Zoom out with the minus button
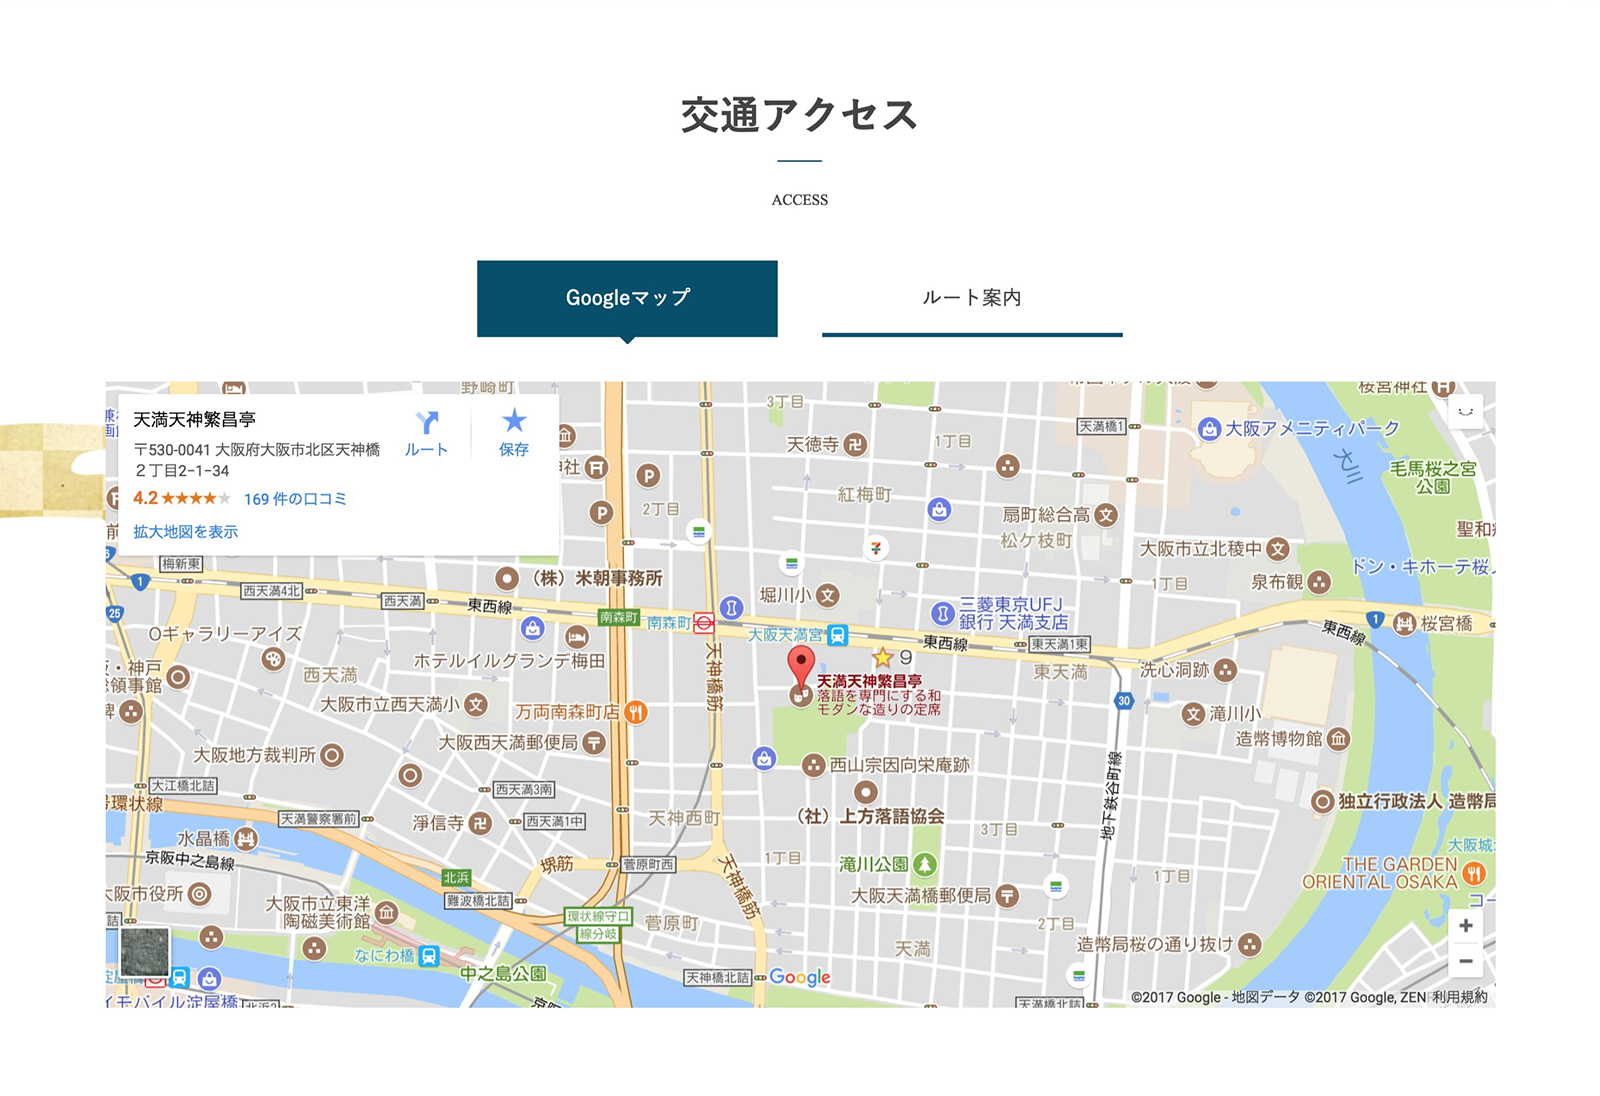The image size is (1600, 1096). 1465,962
